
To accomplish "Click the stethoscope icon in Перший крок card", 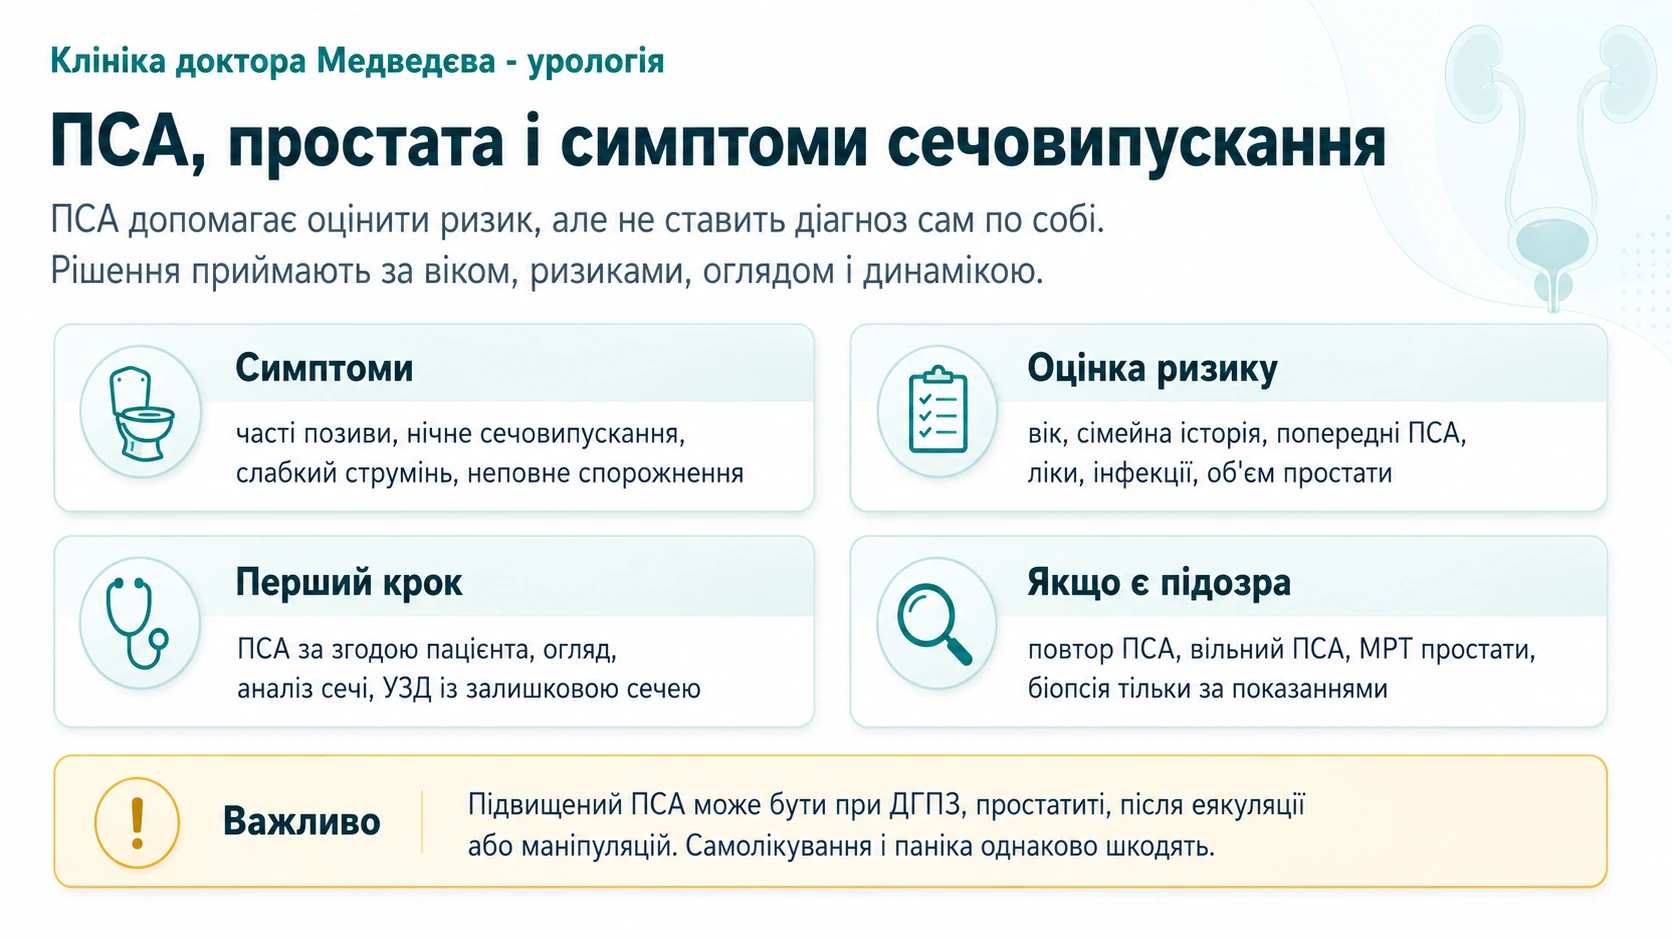I will [x=138, y=622].
